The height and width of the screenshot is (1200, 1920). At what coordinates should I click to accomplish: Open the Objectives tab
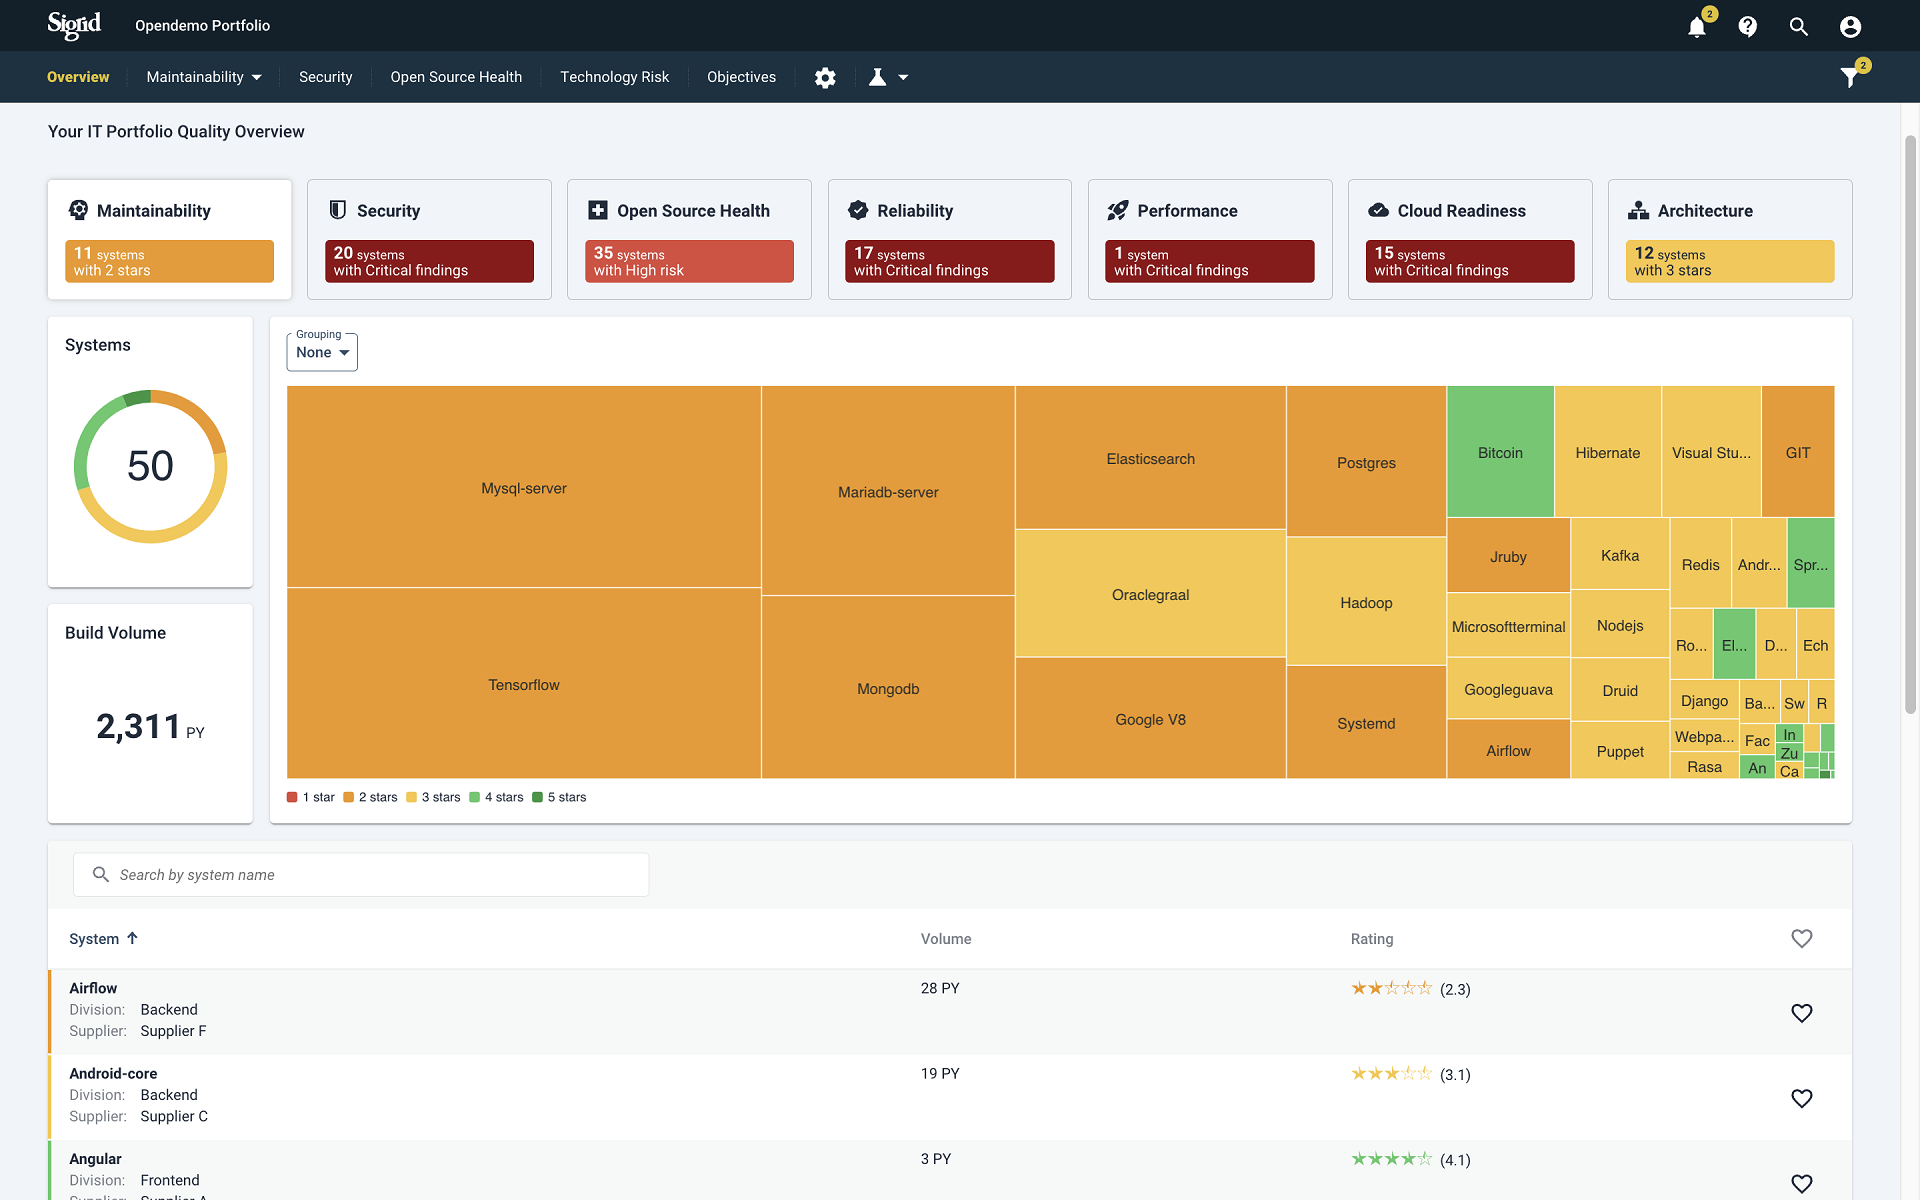click(741, 77)
